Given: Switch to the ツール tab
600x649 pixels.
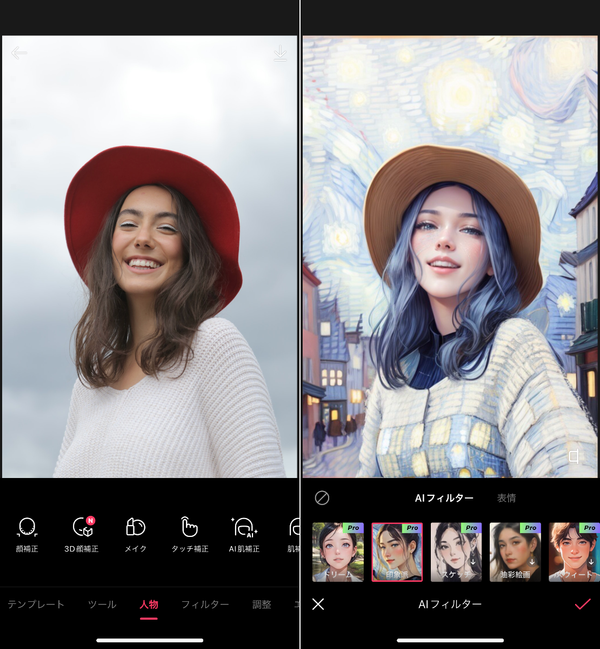Looking at the screenshot, I should [x=102, y=604].
